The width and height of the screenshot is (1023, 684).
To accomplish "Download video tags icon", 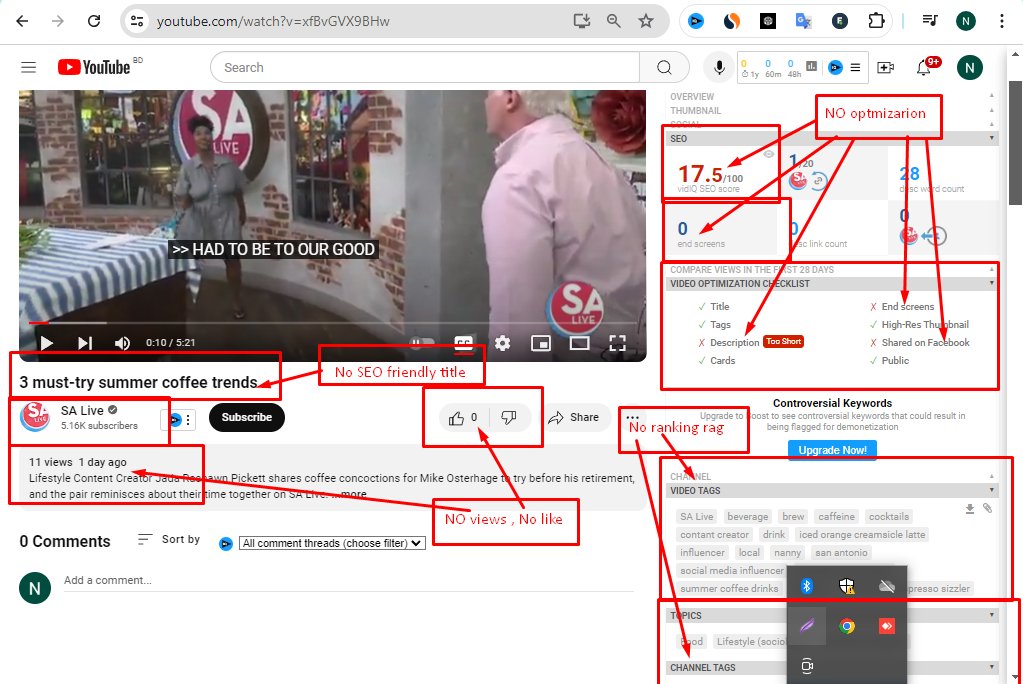I will pos(970,508).
